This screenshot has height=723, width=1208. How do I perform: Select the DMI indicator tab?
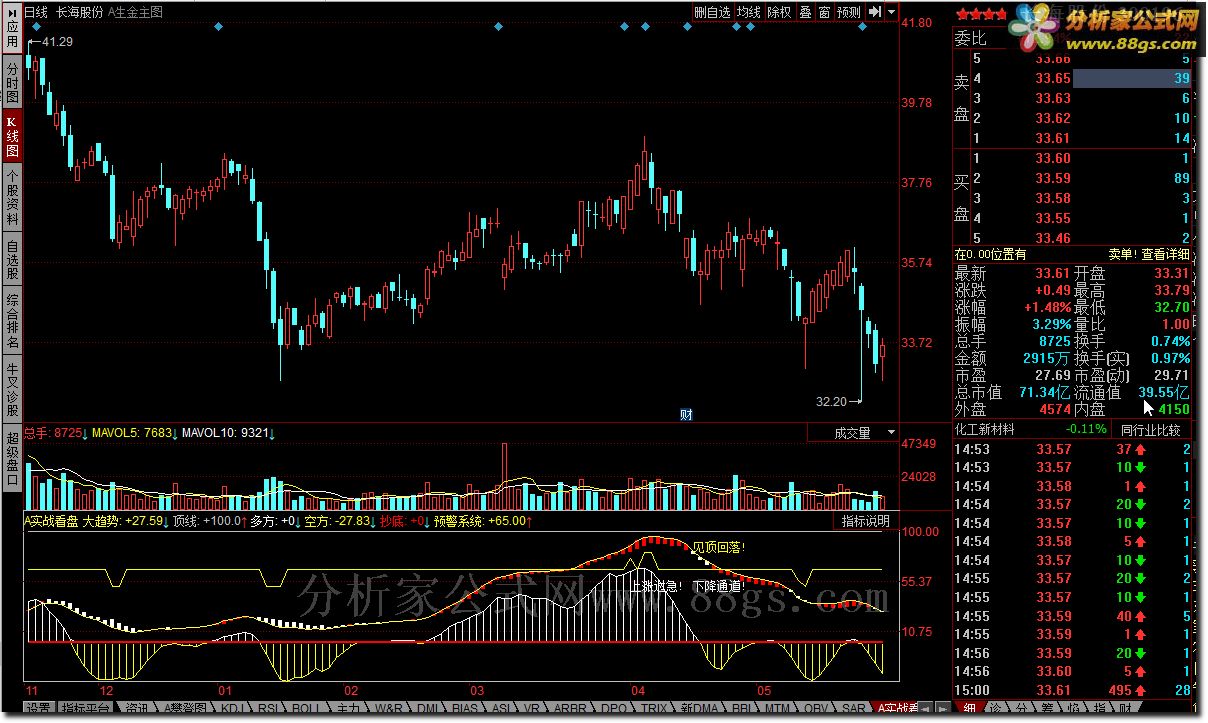tap(429, 709)
